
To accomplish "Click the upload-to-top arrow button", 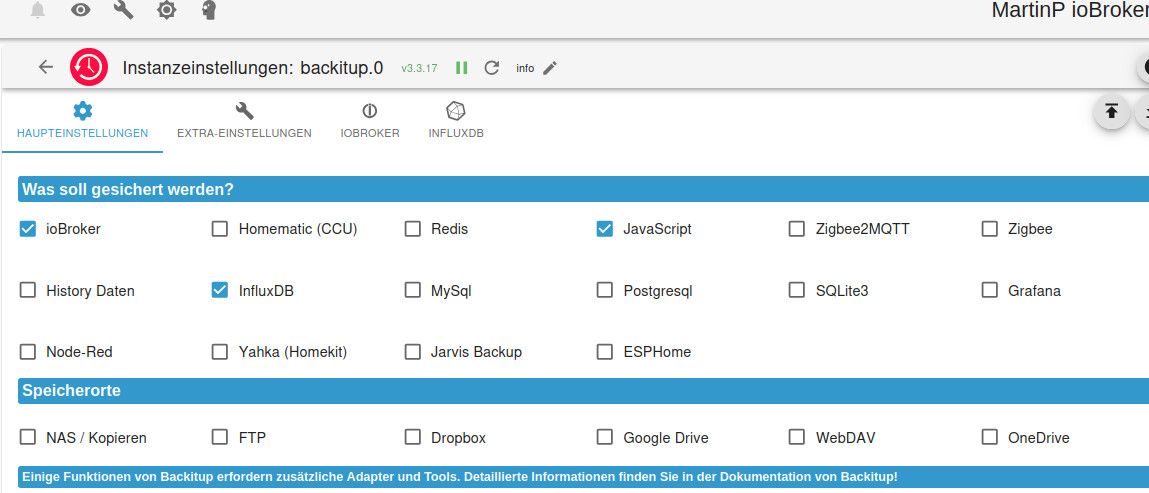I will point(1112,112).
